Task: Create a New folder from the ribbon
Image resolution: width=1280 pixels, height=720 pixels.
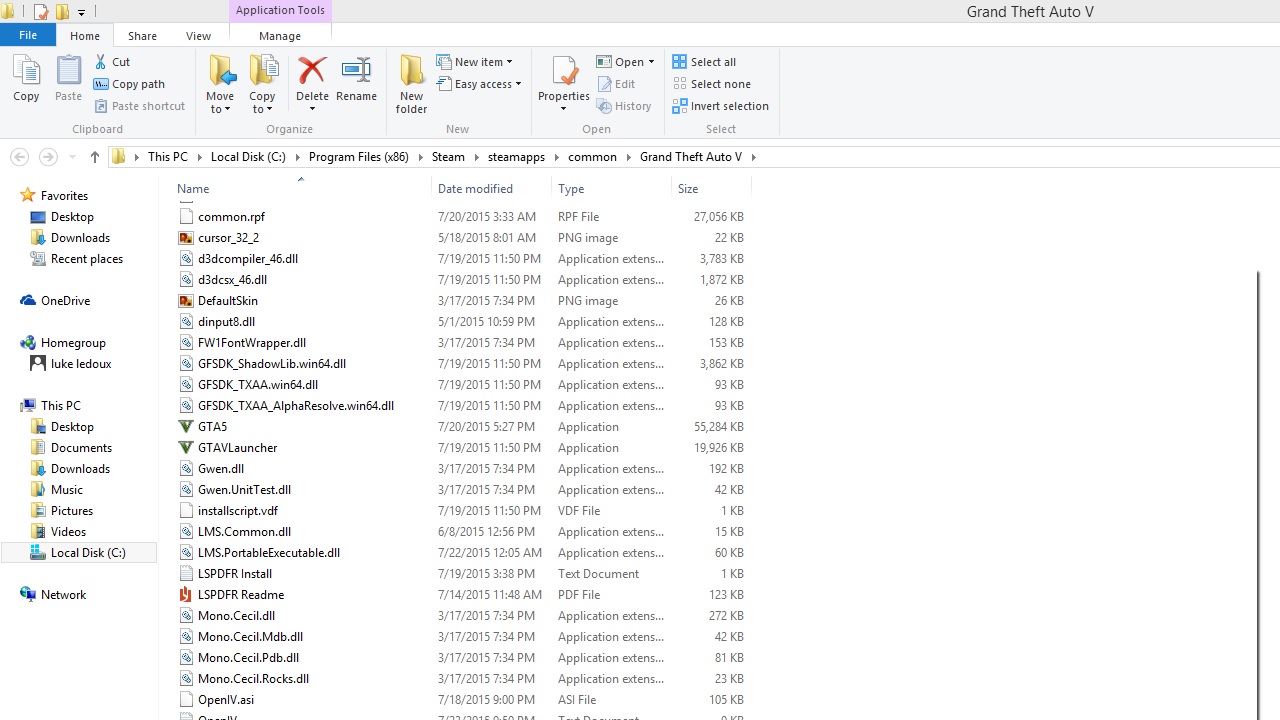Action: click(411, 83)
